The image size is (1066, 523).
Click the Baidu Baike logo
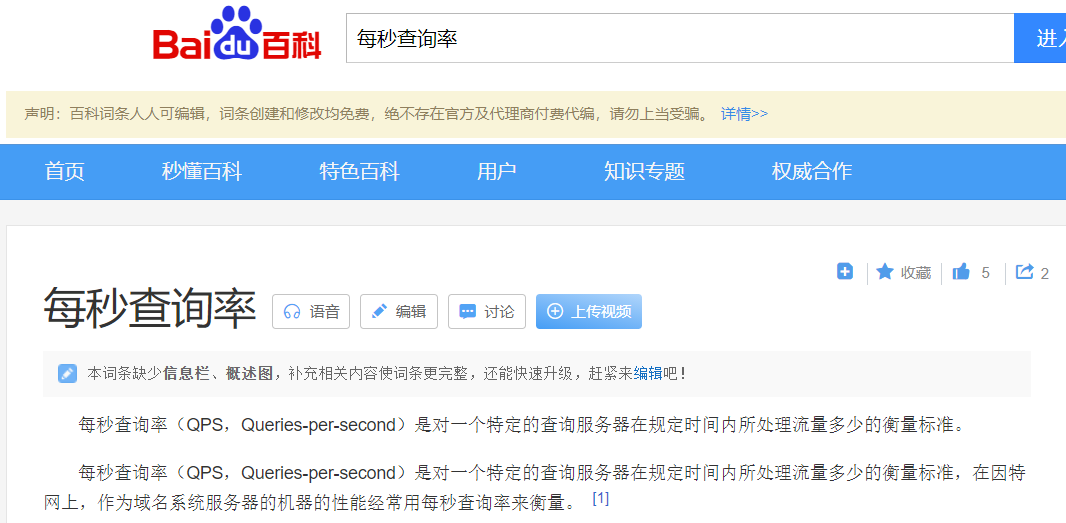click(x=237, y=36)
